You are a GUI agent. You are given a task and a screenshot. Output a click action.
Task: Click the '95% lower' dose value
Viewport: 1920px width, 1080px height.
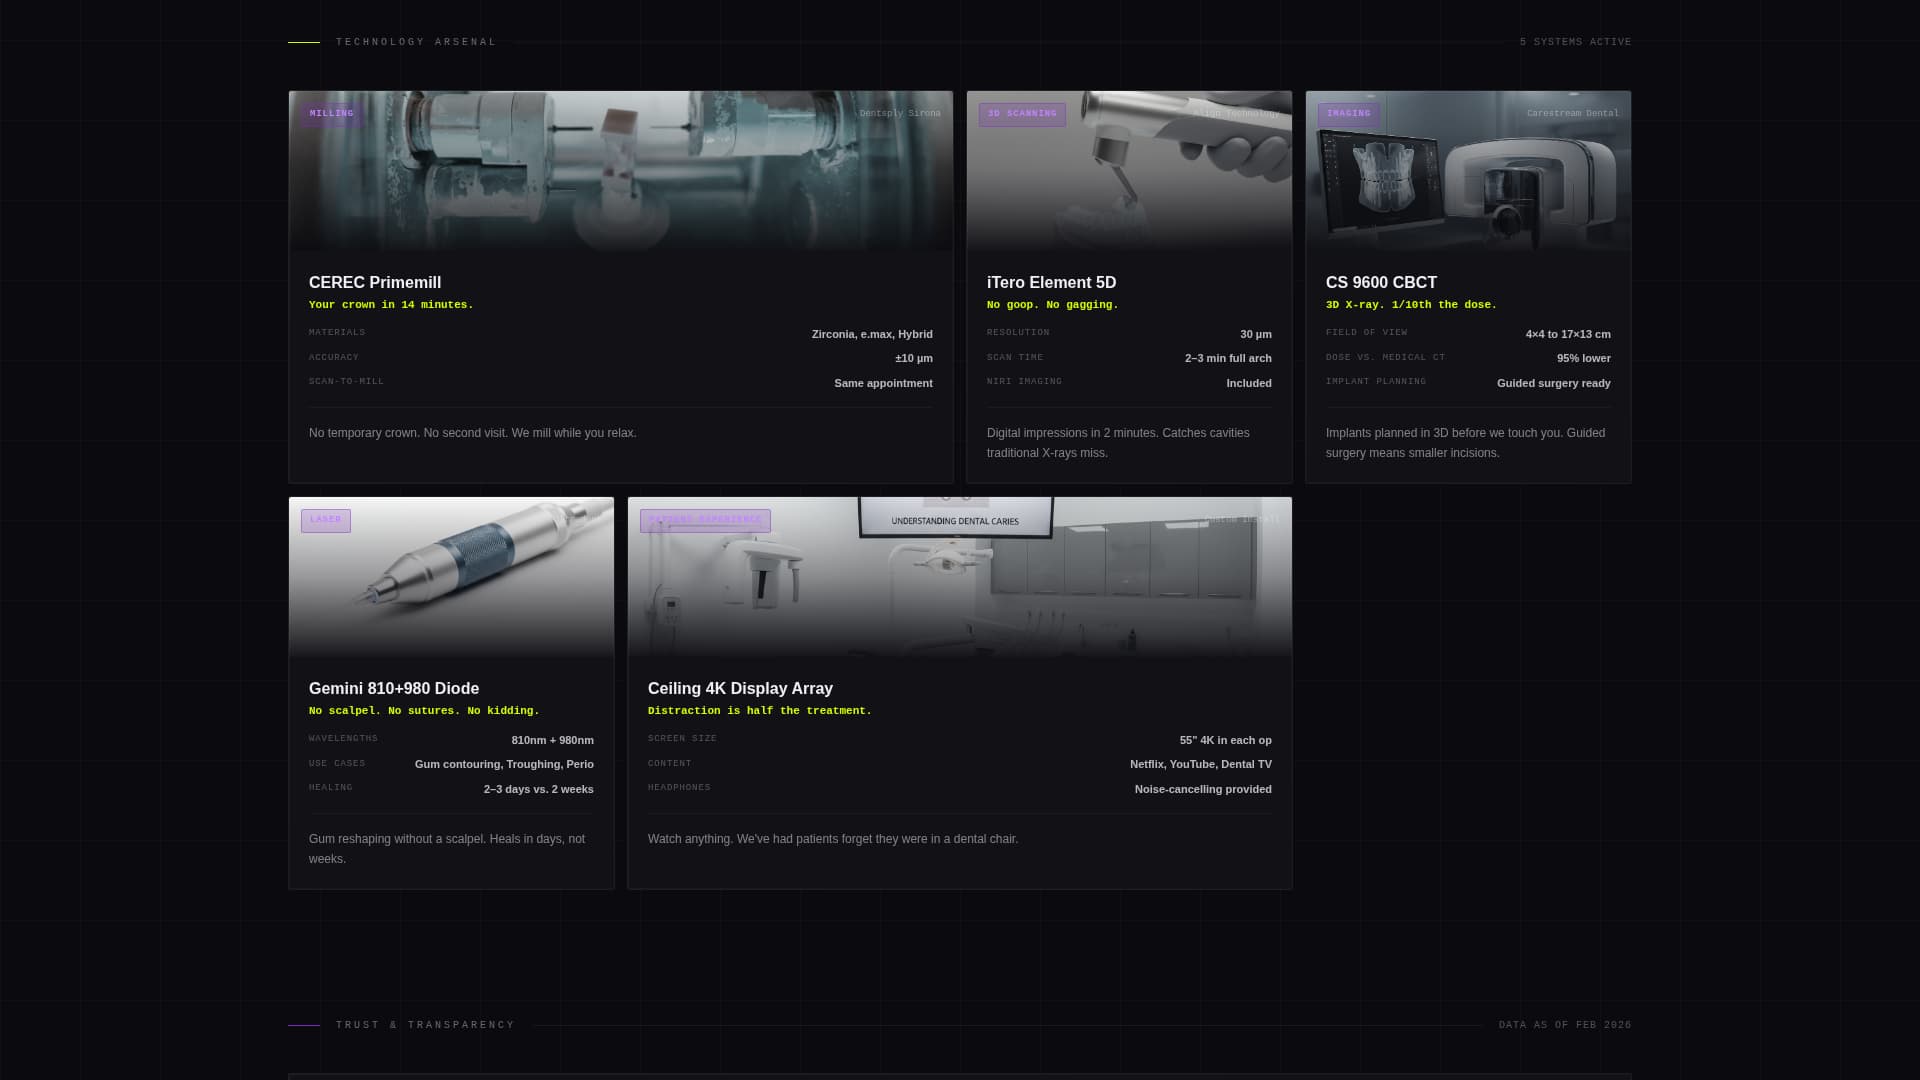point(1584,359)
